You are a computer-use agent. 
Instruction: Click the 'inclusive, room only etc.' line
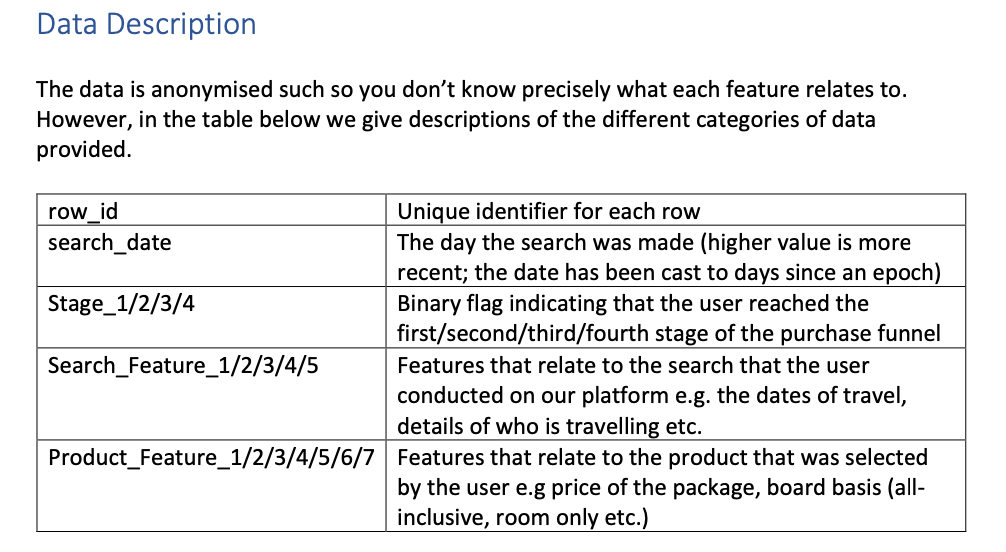point(523,517)
